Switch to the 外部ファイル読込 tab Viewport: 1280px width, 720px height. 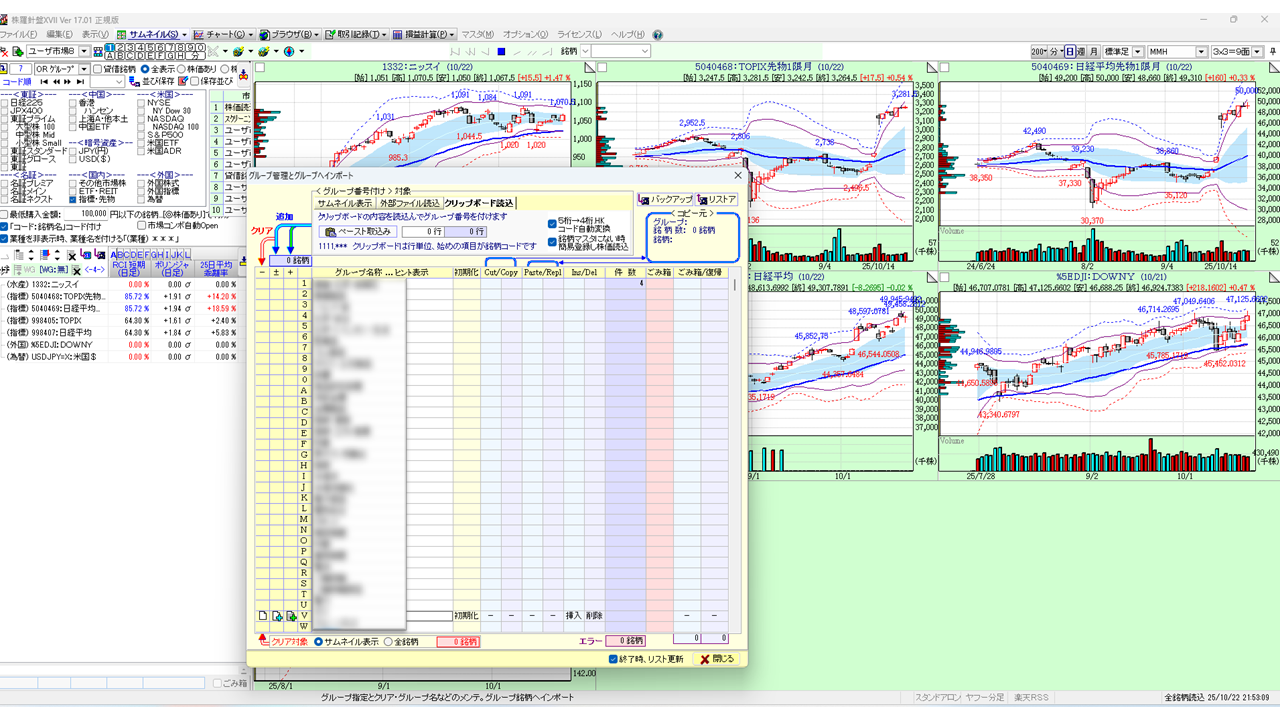click(x=410, y=203)
